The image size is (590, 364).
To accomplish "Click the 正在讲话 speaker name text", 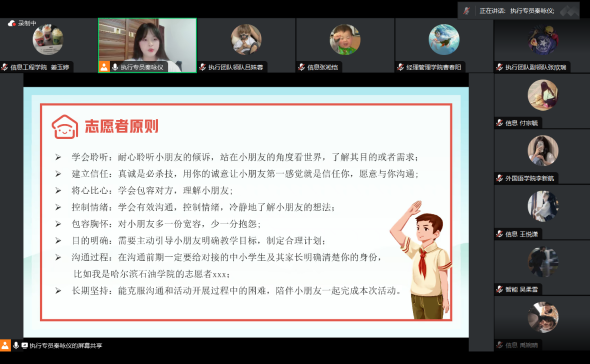I will pos(532,11).
